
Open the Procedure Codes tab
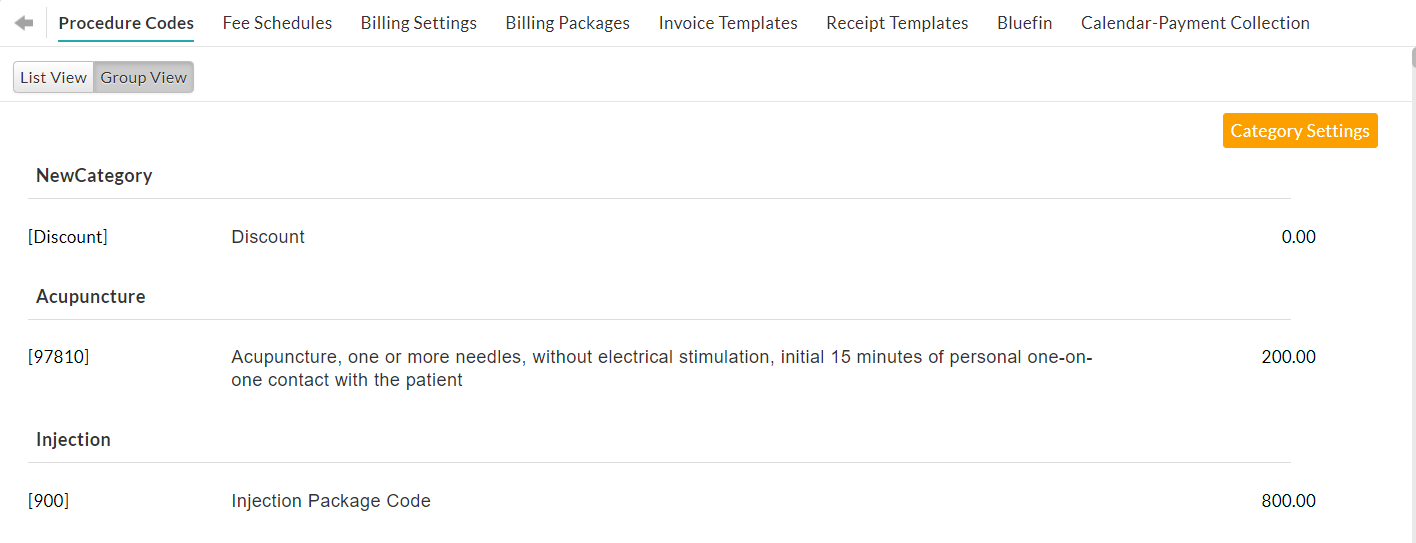pos(126,23)
